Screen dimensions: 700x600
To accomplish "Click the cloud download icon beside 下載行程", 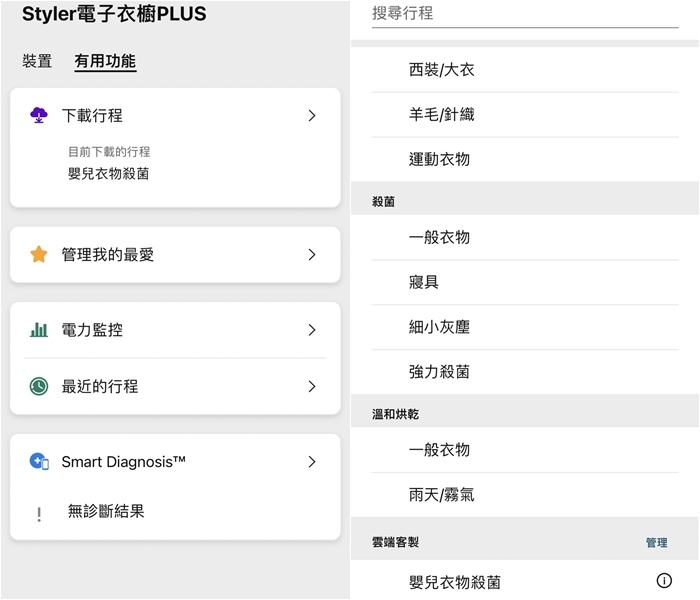I will [x=39, y=115].
